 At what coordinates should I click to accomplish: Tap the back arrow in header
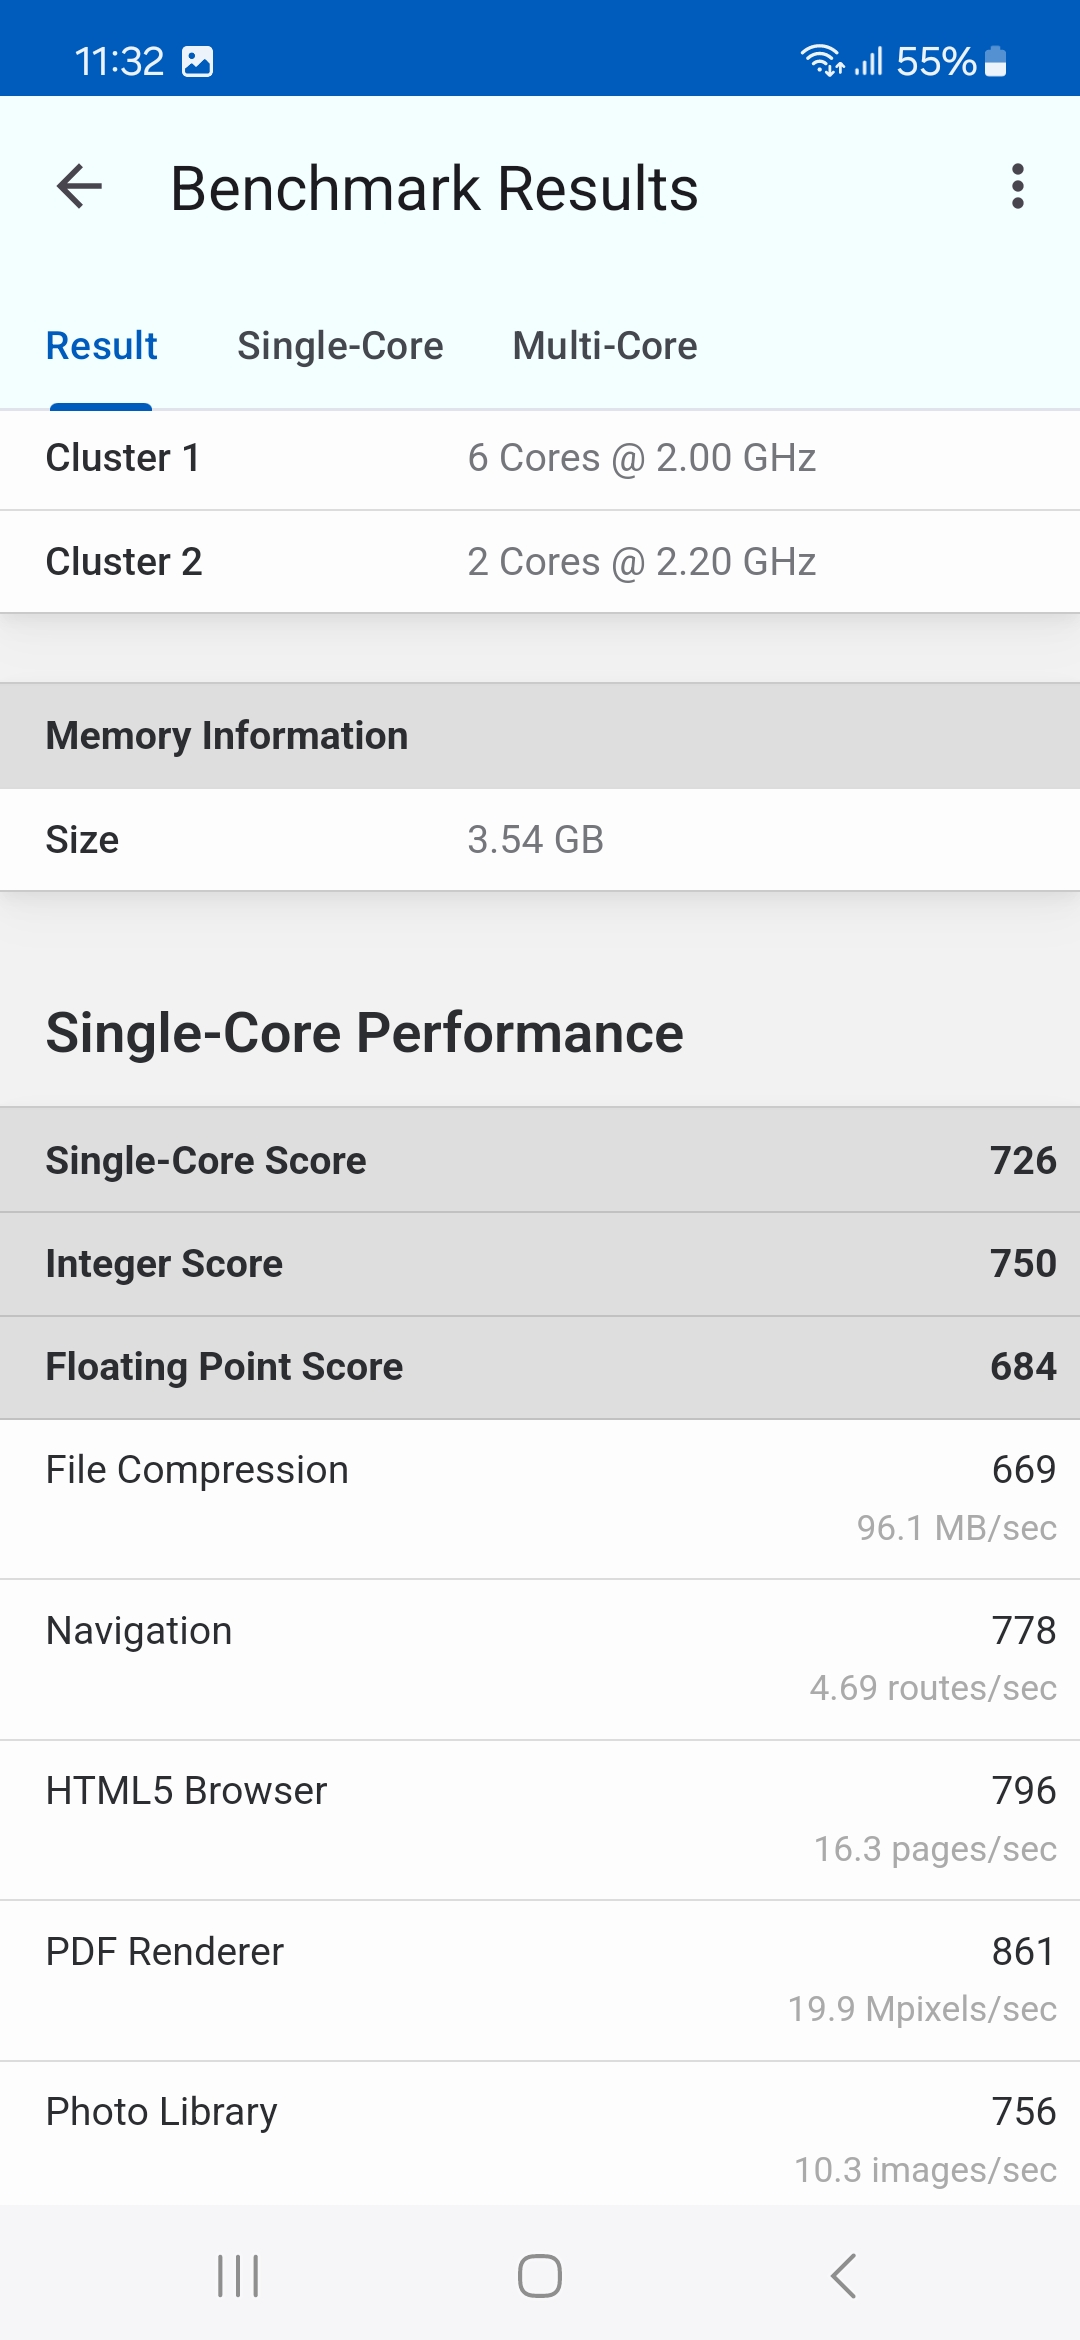(x=80, y=187)
